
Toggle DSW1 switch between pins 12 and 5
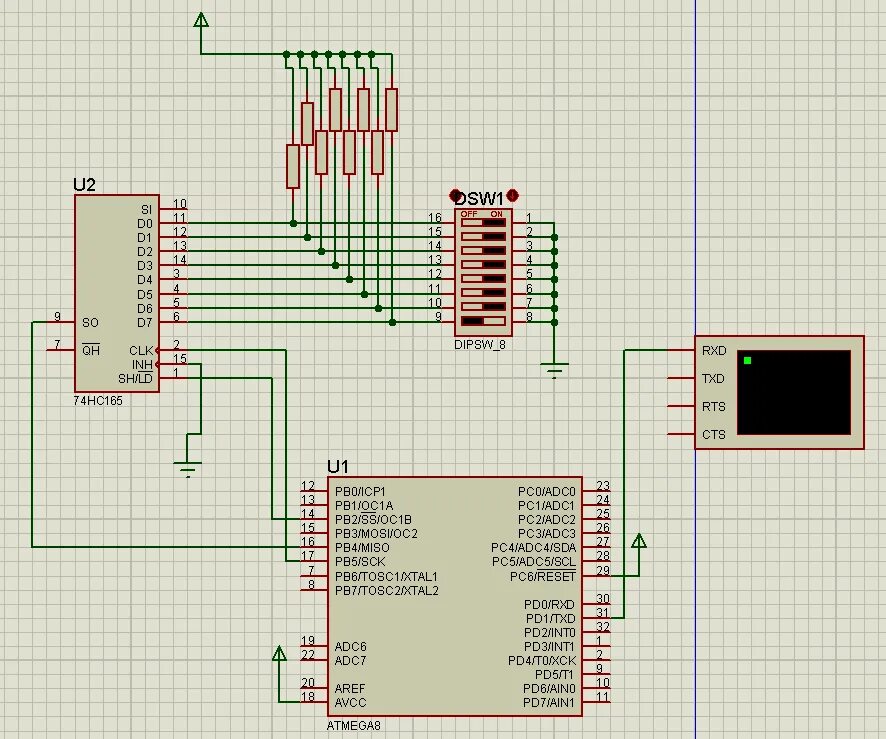coord(483,279)
